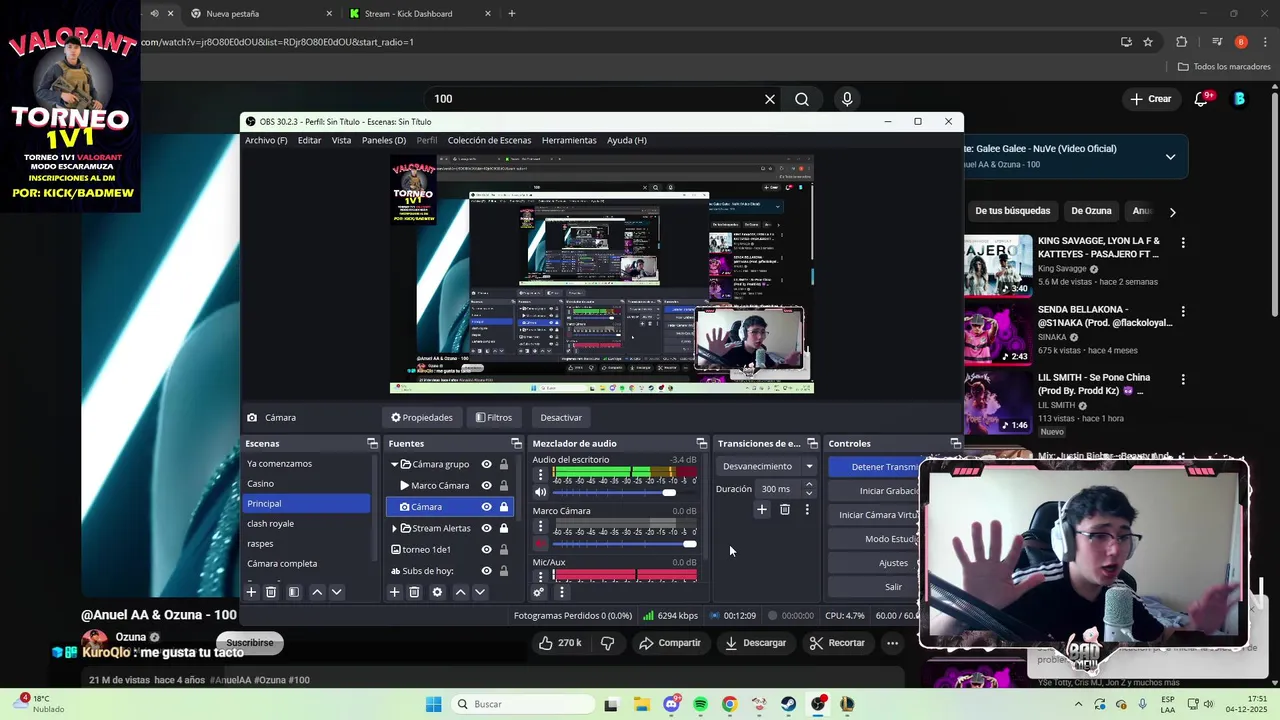Viewport: 1280px width, 720px height.
Task: Toggle visibility of Stream Alertas source
Action: pyautogui.click(x=486, y=528)
